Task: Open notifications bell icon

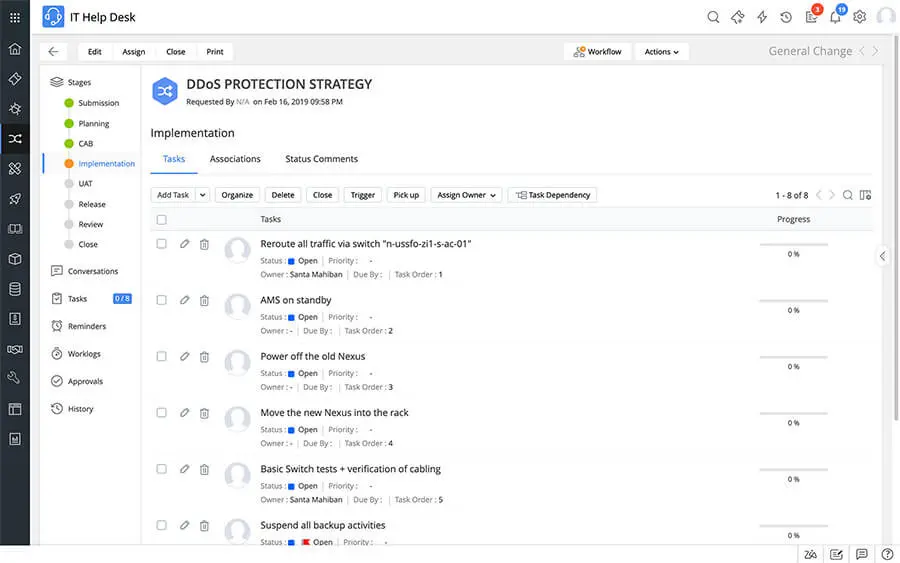Action: pos(835,17)
